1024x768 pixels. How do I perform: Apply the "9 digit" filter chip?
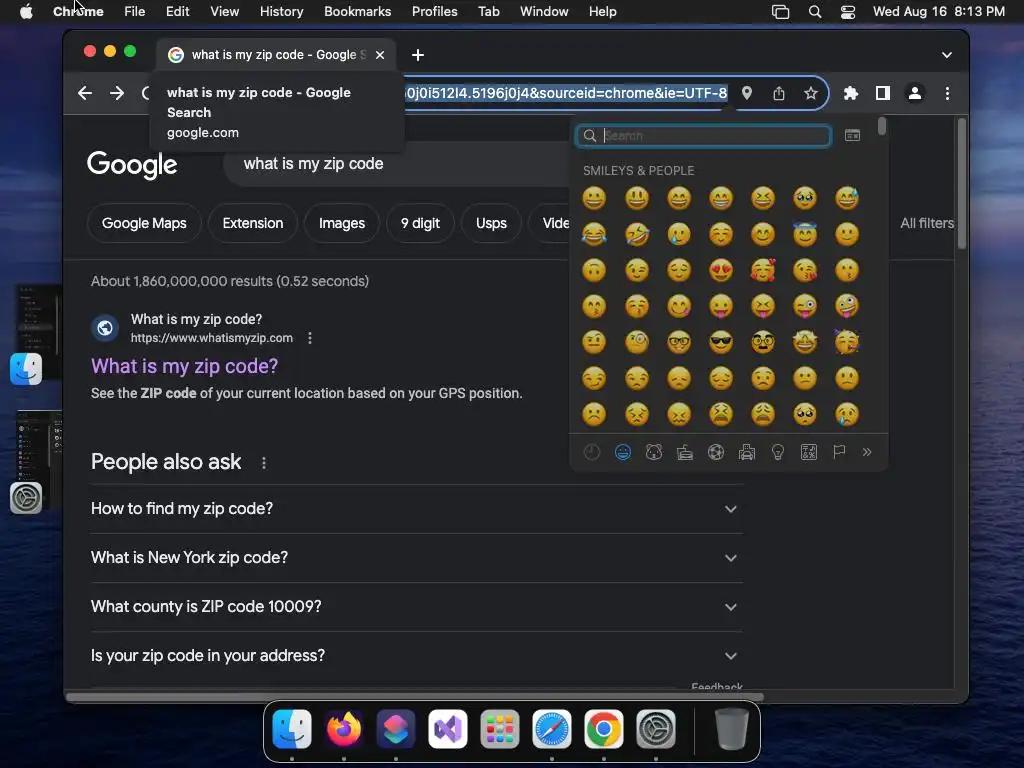point(420,223)
